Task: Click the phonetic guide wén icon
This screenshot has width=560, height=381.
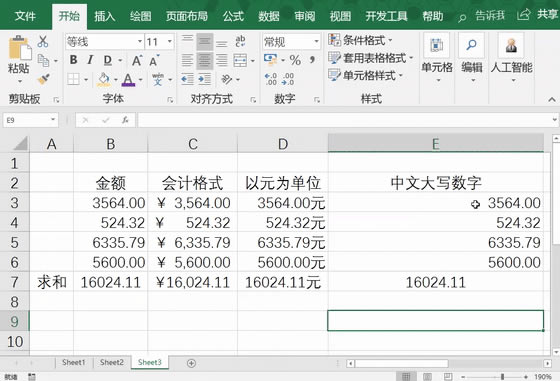Action: click(158, 79)
